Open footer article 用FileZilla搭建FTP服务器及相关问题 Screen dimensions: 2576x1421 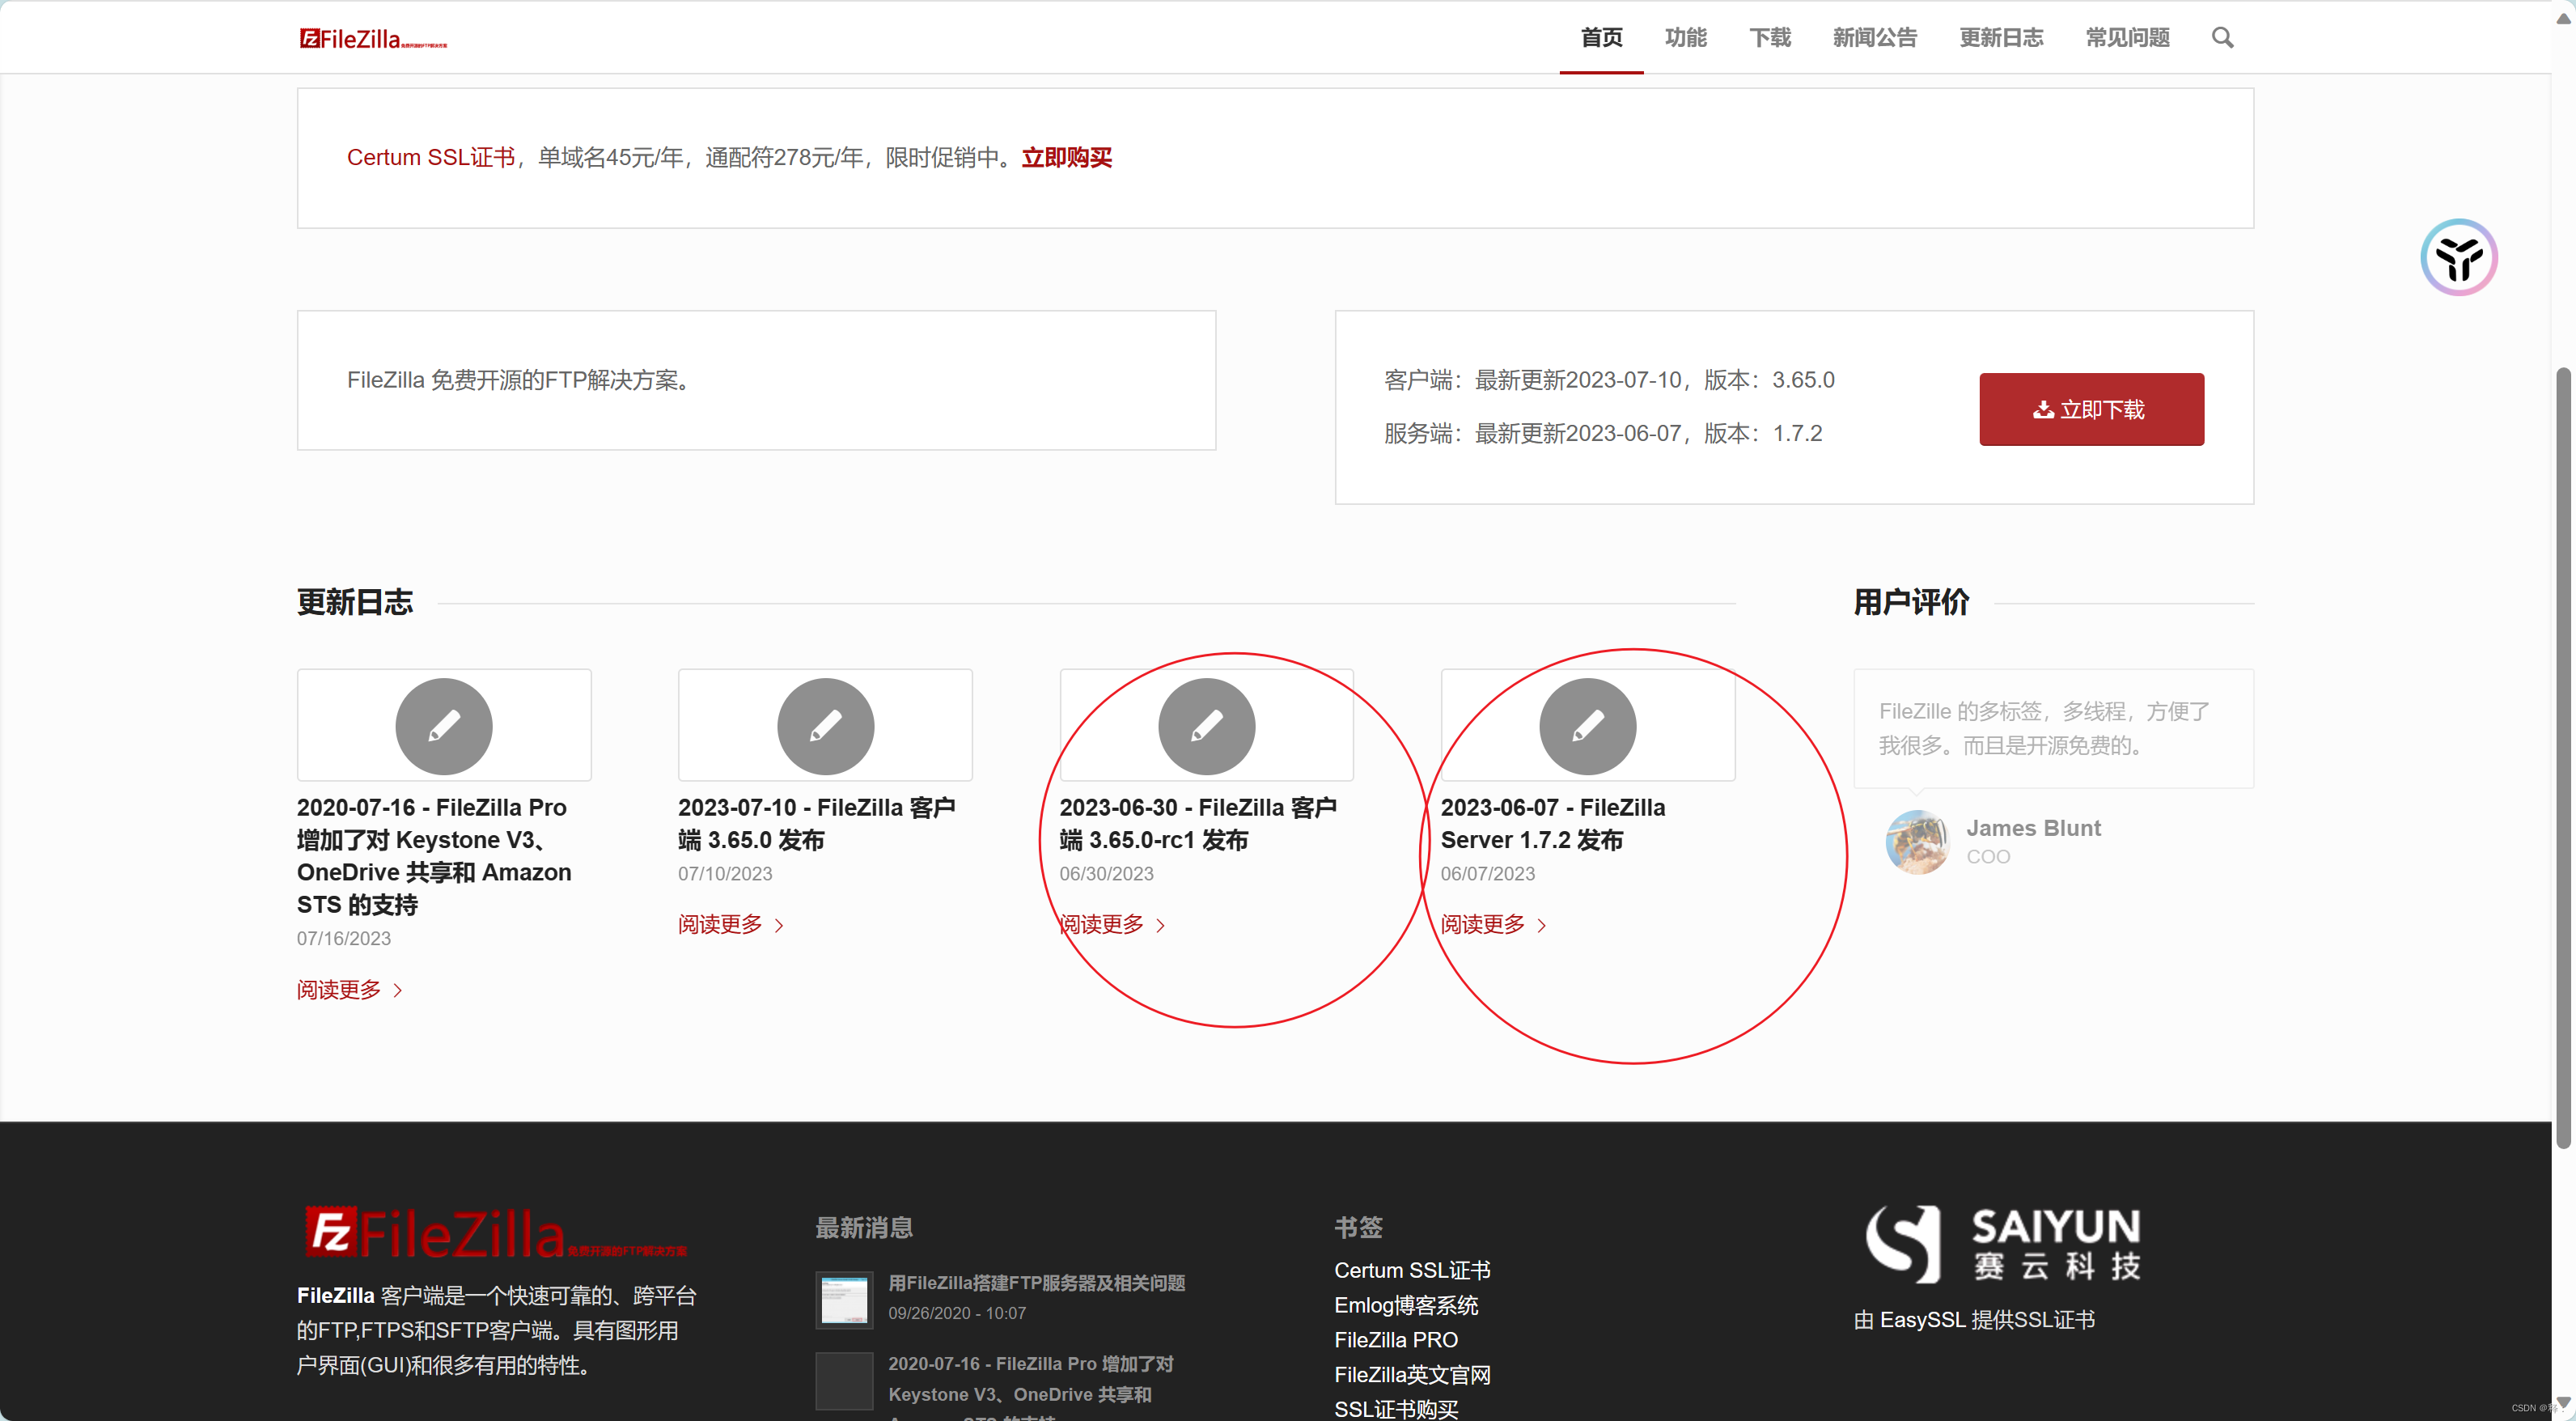tap(1036, 1283)
